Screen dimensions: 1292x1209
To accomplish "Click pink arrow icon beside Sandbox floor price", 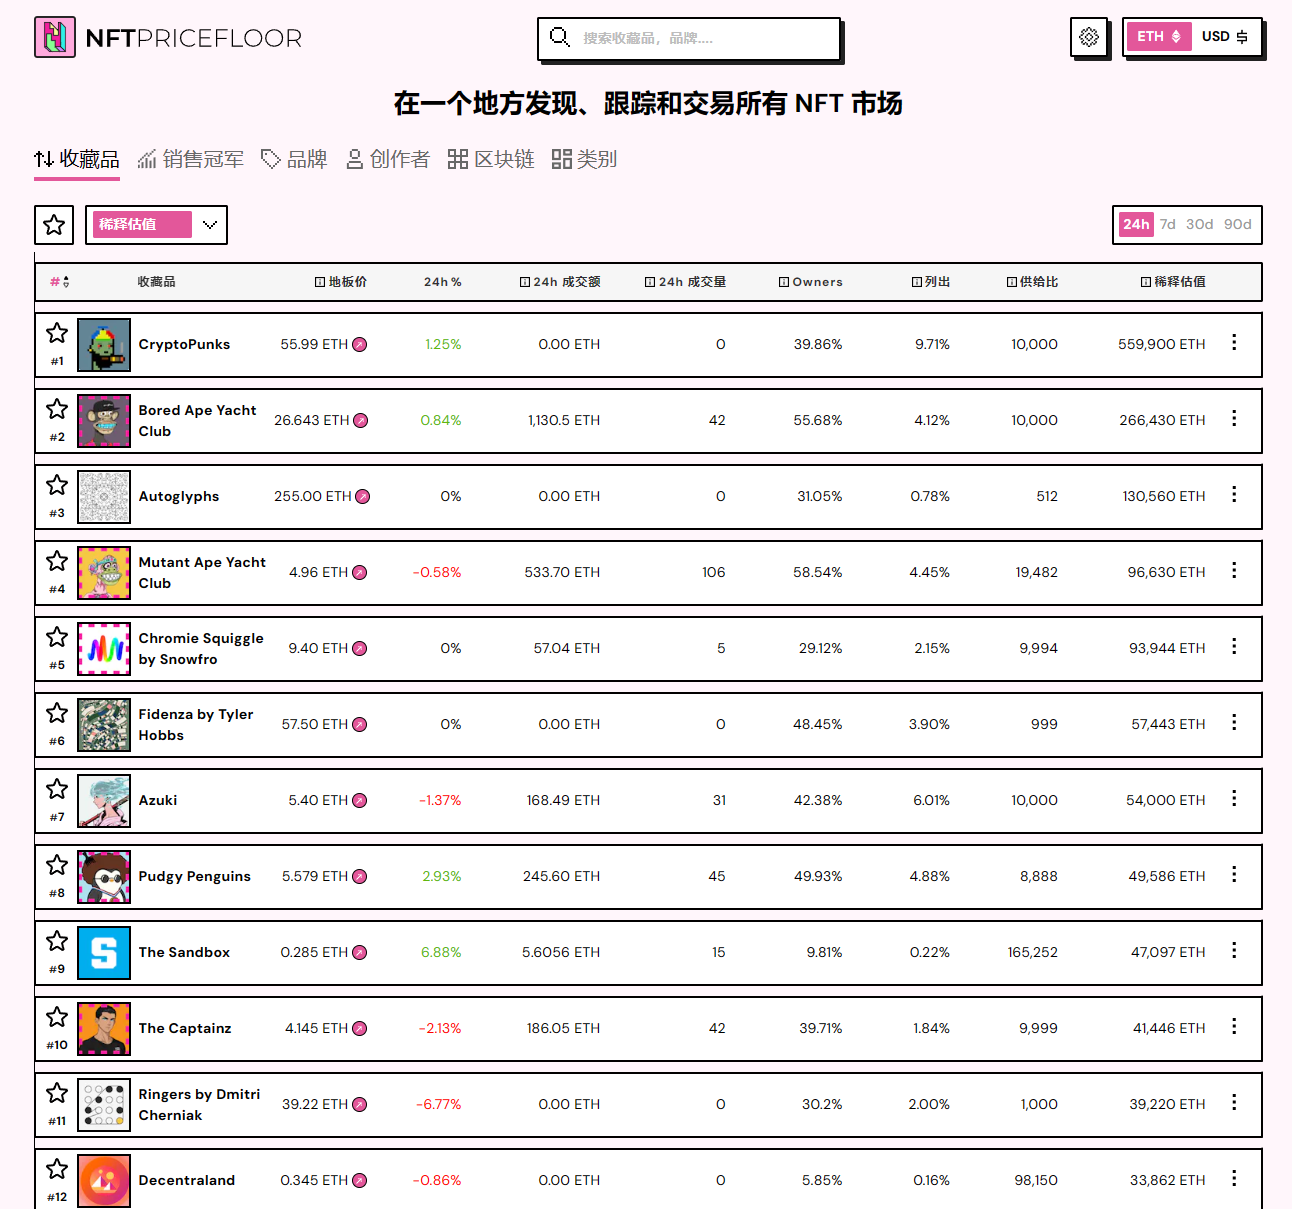I will pos(360,952).
